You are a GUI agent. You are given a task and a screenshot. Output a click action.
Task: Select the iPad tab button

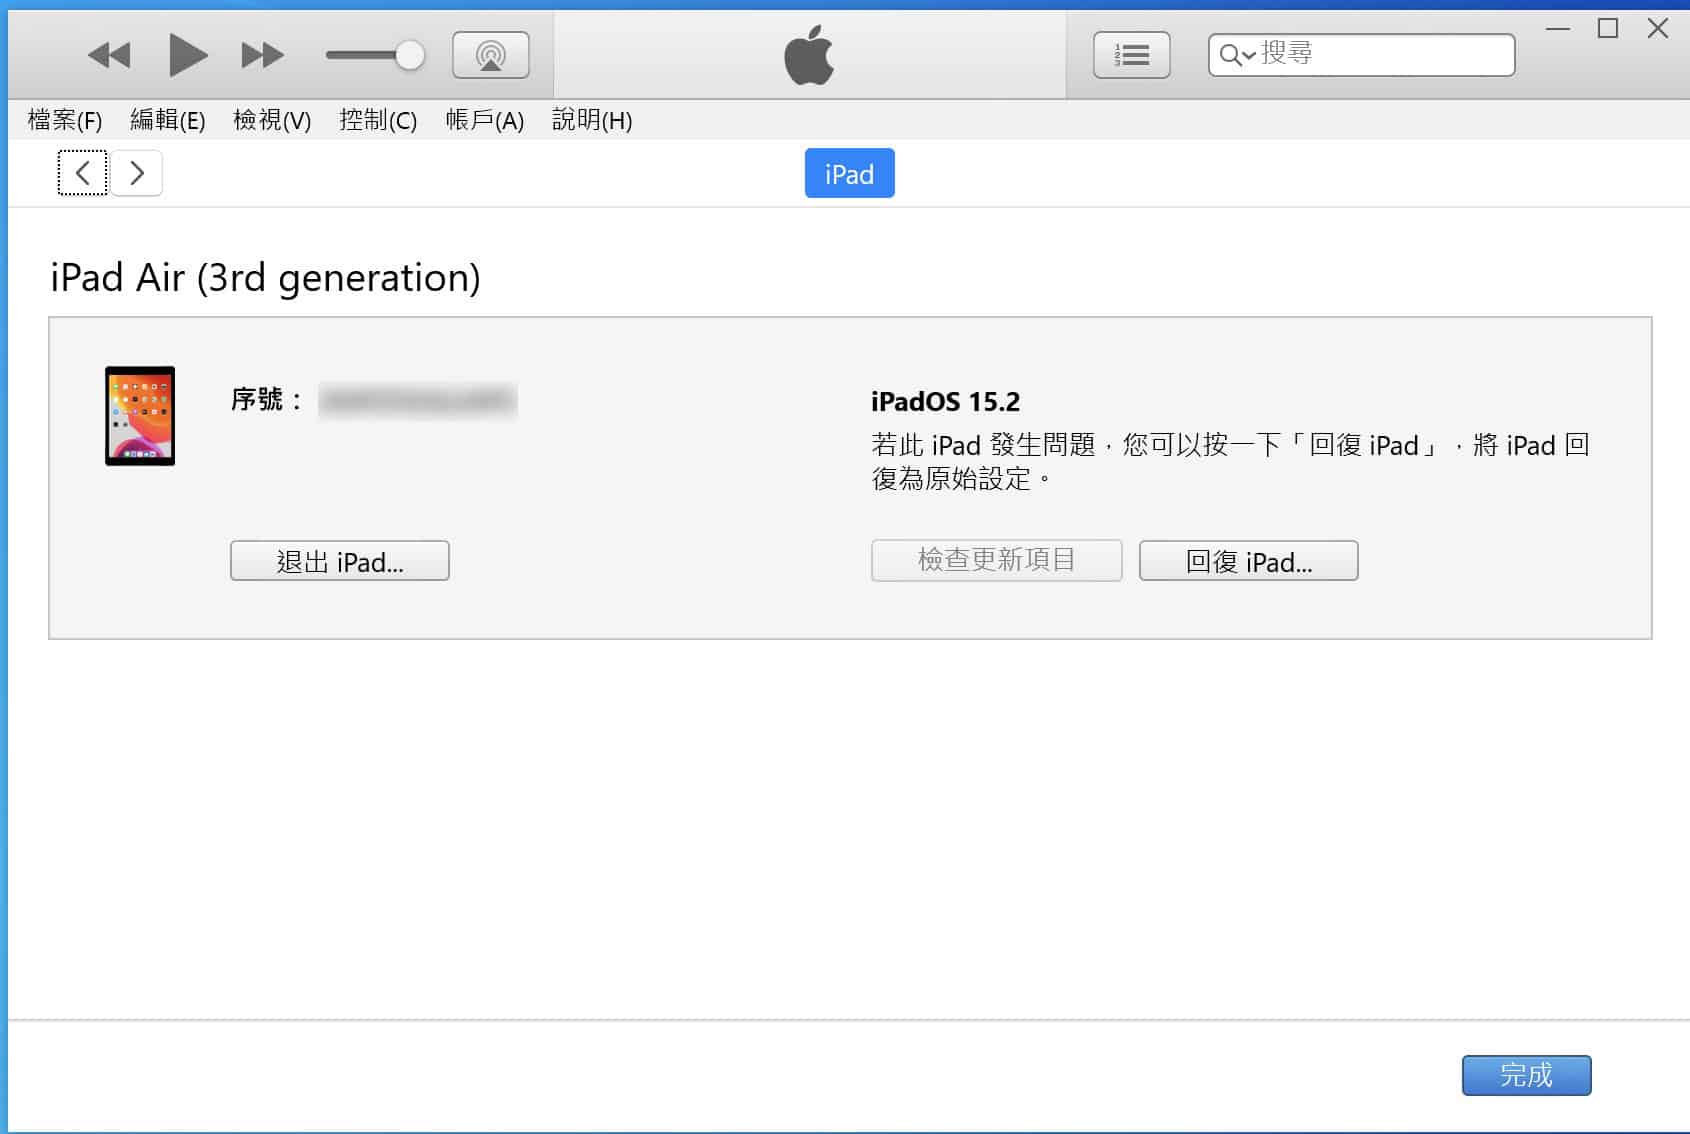849,174
